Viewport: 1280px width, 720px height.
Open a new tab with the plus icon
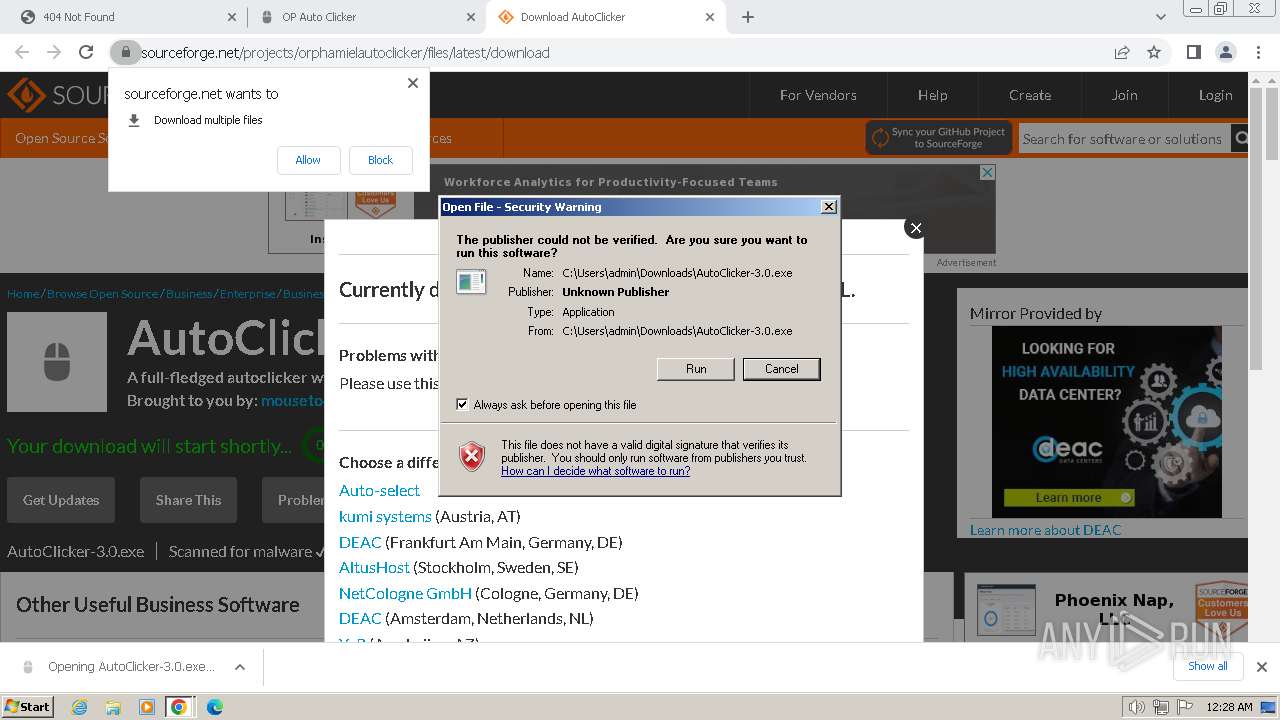[747, 17]
